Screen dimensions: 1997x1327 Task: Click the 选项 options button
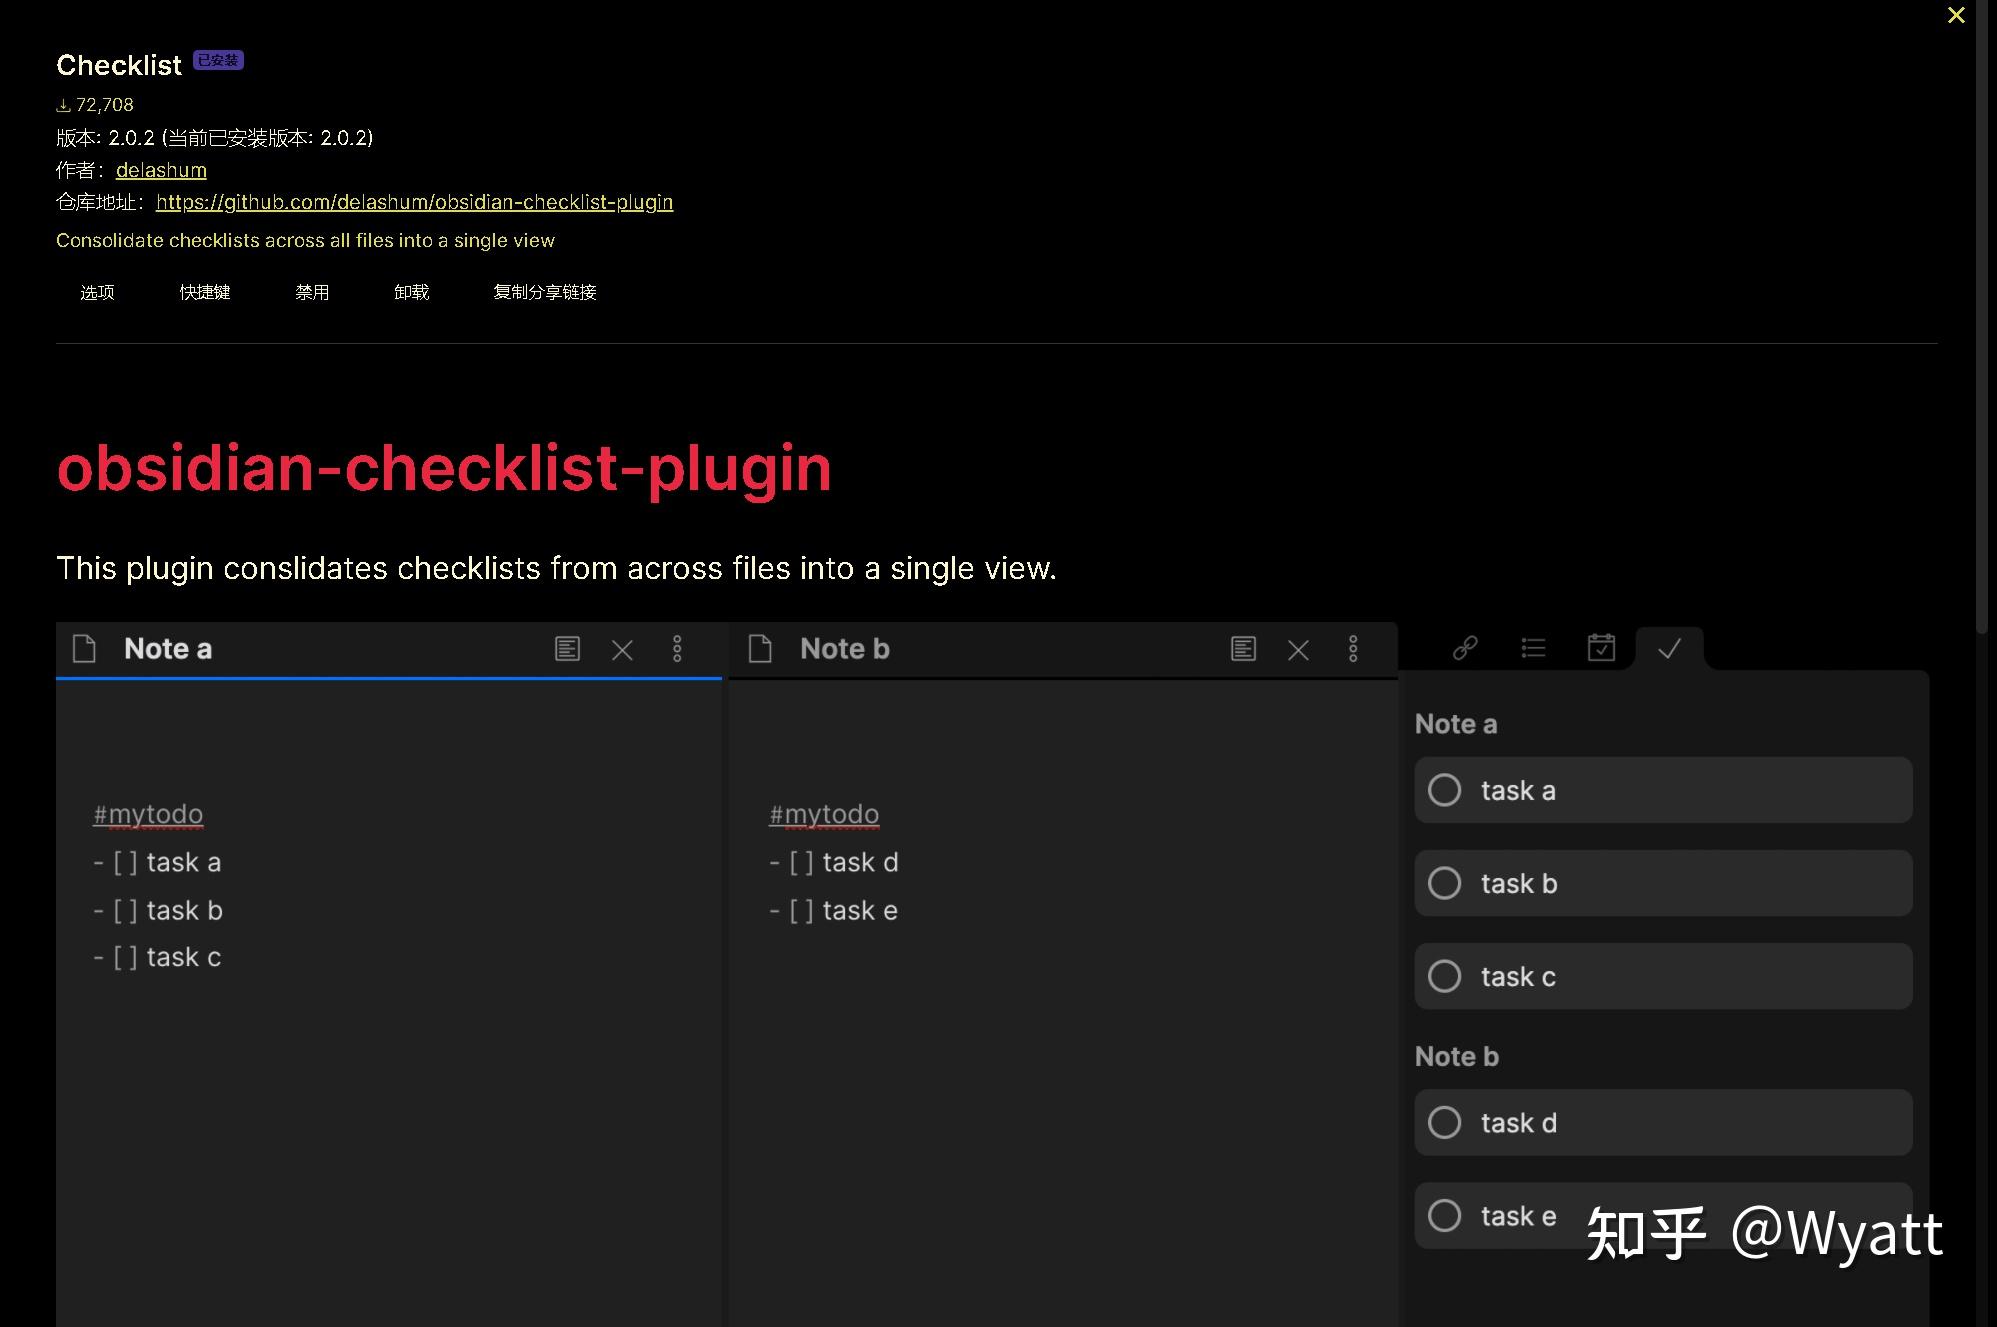pyautogui.click(x=97, y=292)
